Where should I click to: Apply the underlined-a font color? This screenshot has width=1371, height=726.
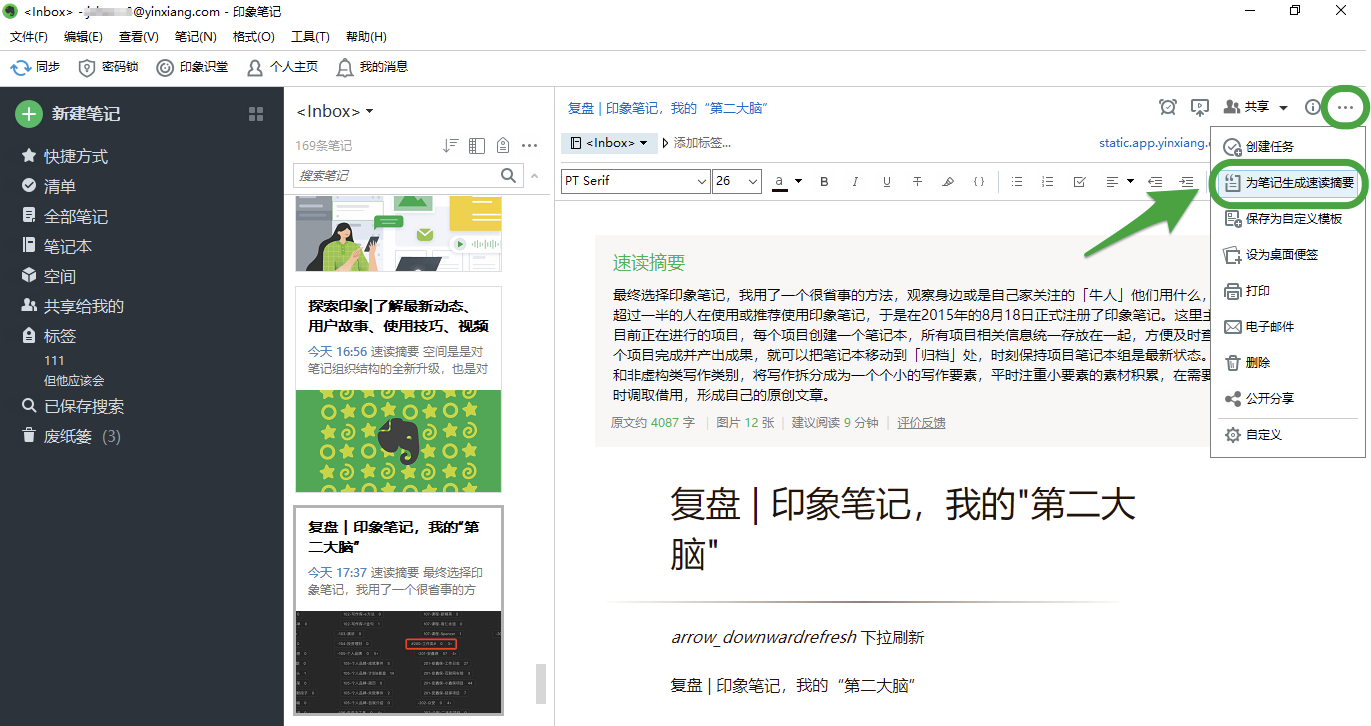tap(779, 181)
